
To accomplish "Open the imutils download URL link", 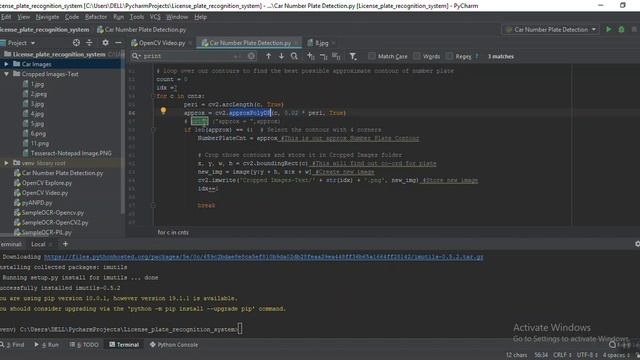I will pyautogui.click(x=264, y=257).
